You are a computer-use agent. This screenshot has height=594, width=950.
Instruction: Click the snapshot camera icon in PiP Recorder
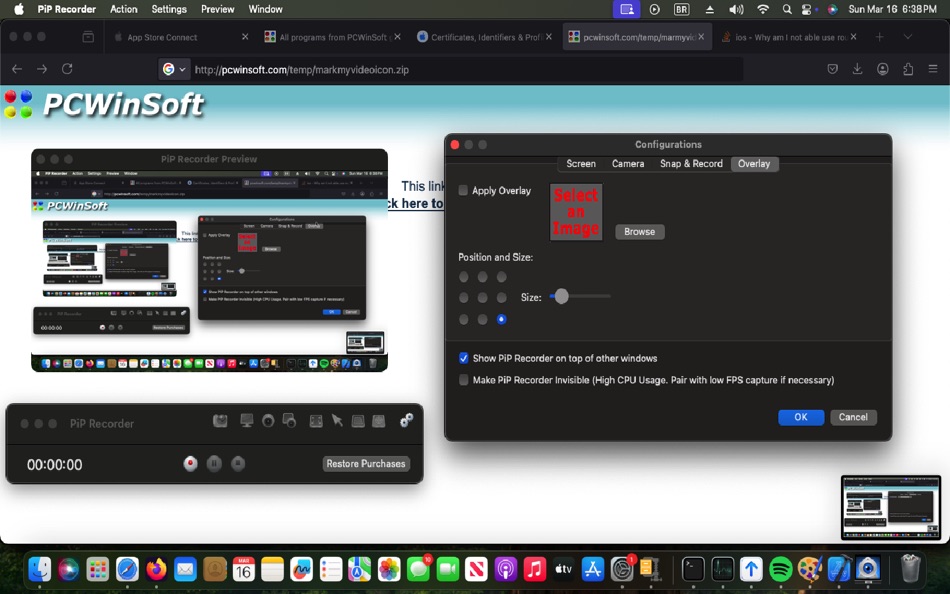tap(220, 421)
